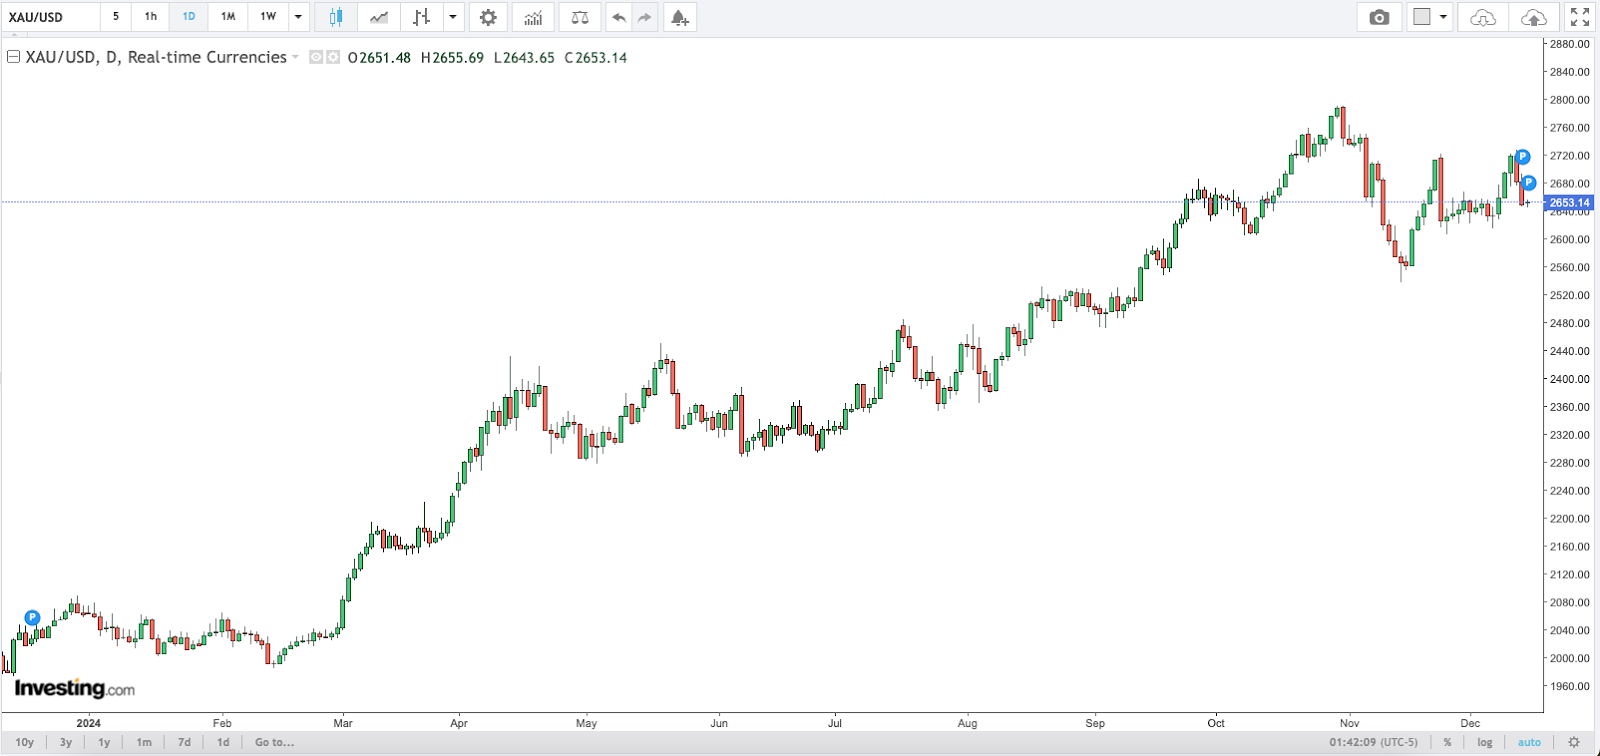Switch to the line chart style icon
Screen dimensions: 1600x756
(x=379, y=17)
